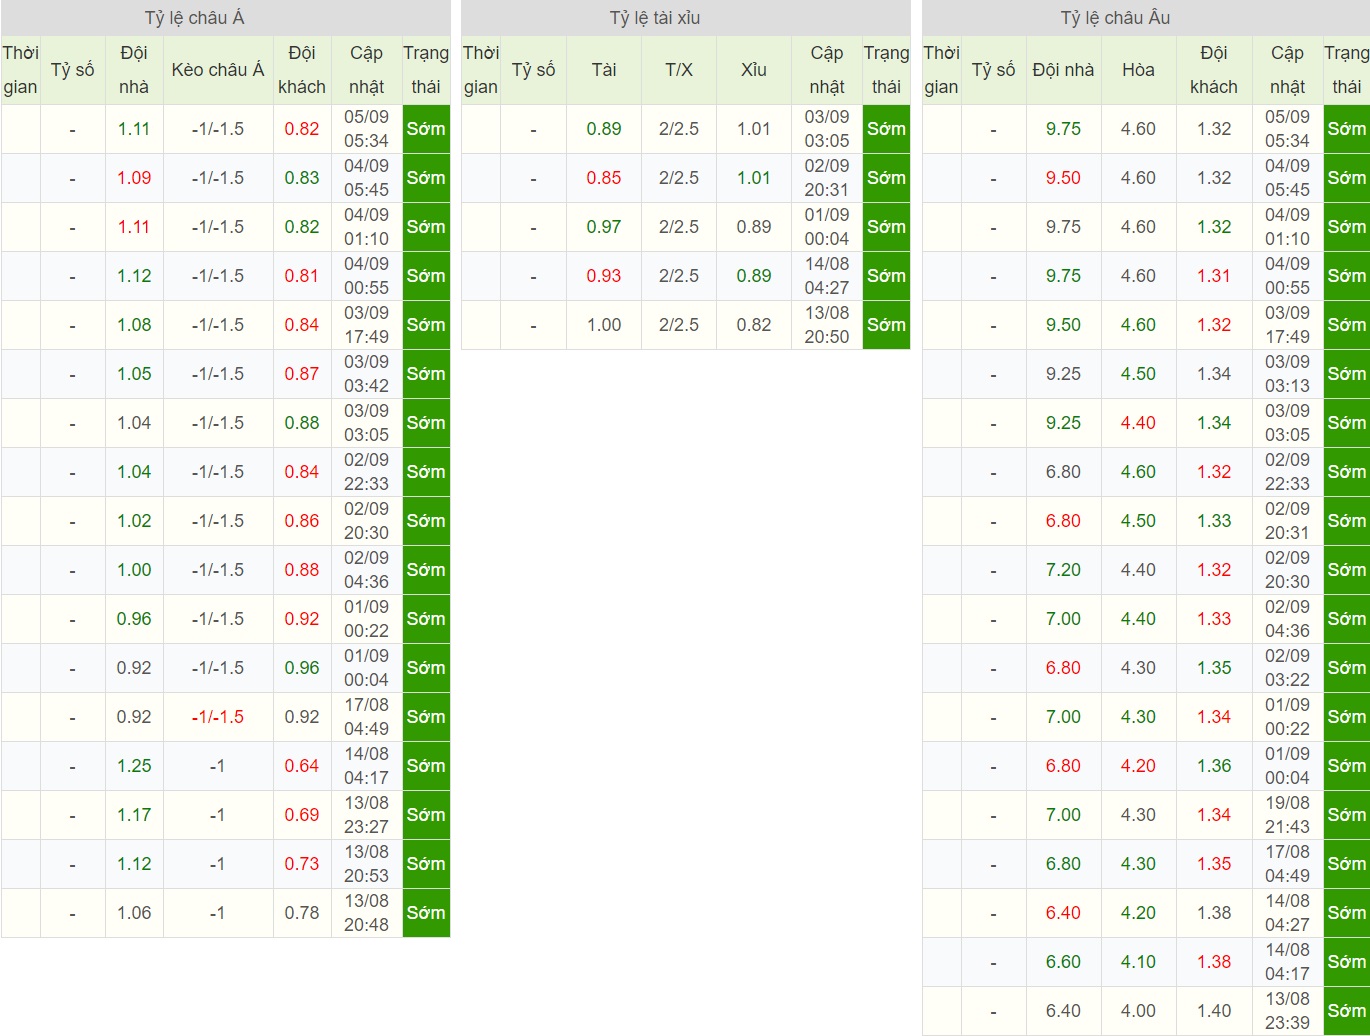The height and width of the screenshot is (1036, 1370).
Task: Click away odds 0.87 in châu Á table
Action: pyautogui.click(x=302, y=374)
